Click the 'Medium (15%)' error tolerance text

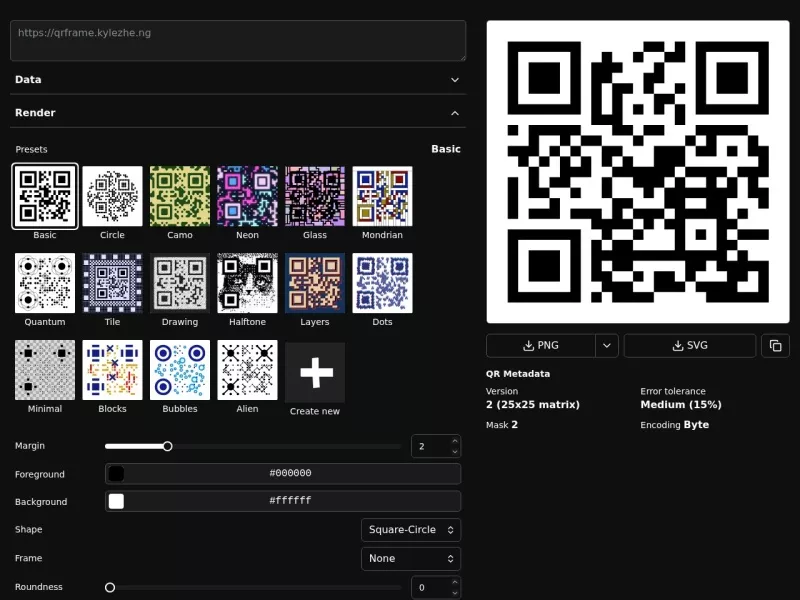pos(681,405)
